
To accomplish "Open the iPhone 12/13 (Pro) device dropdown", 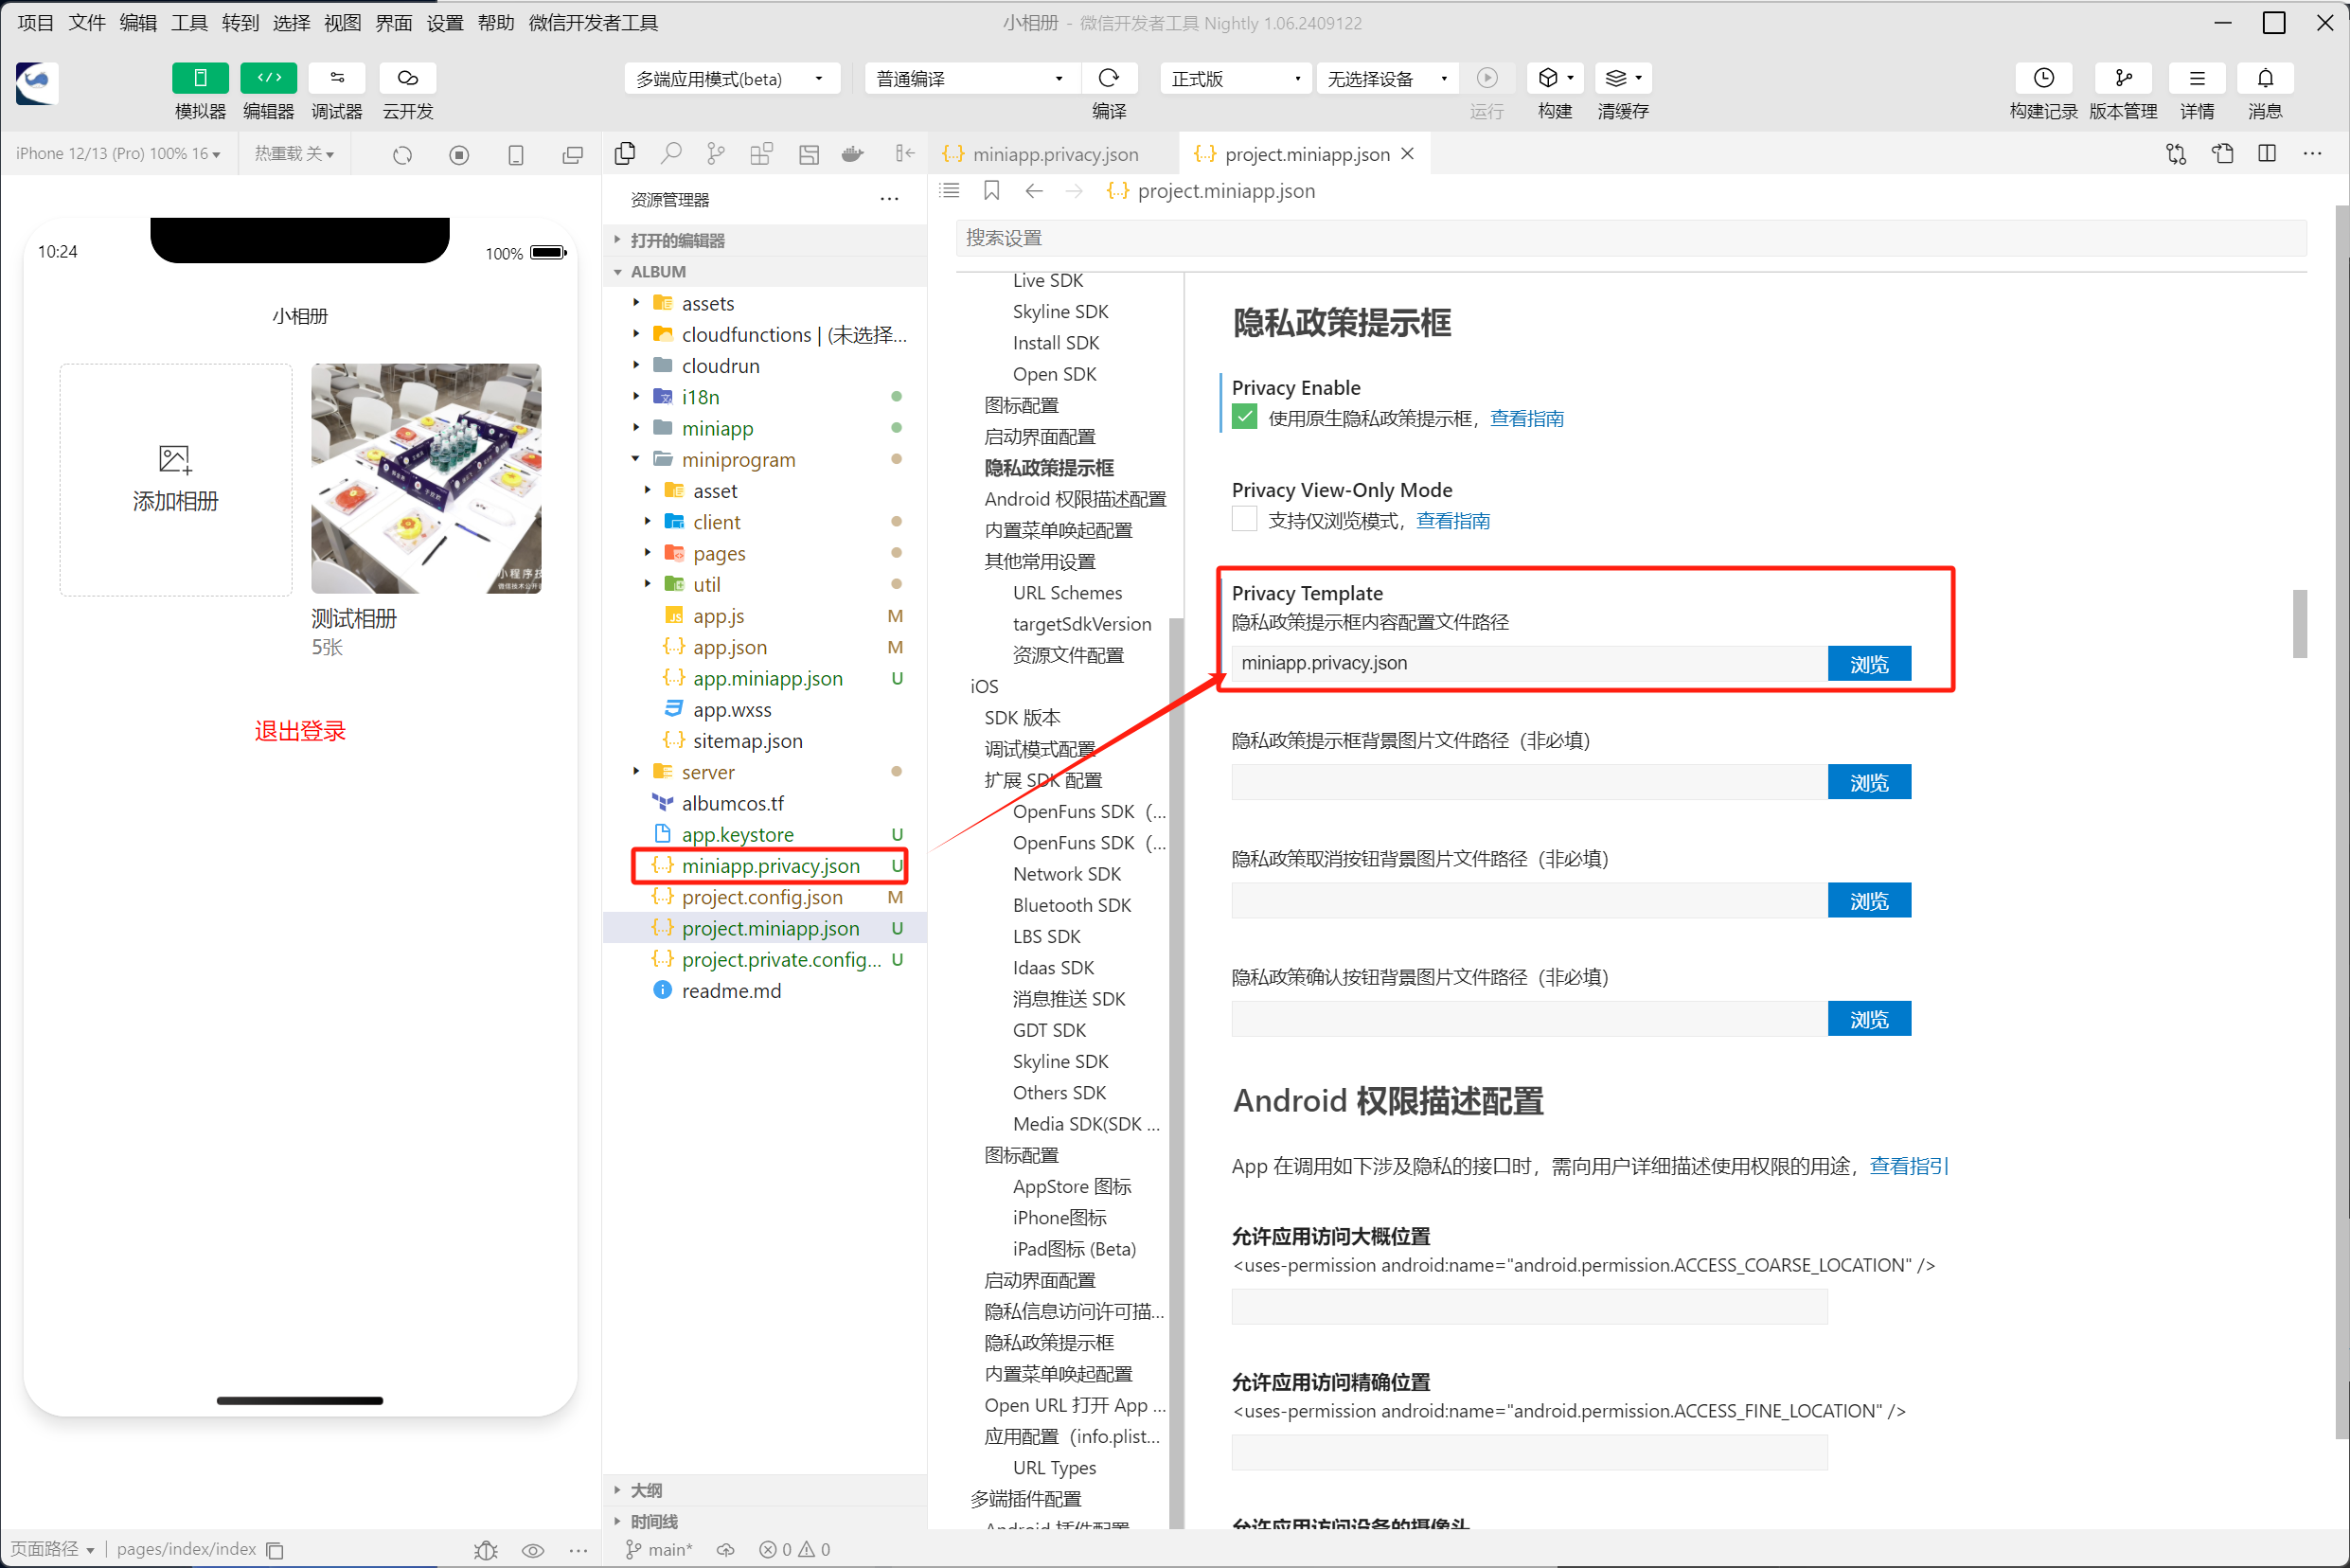I will point(118,154).
